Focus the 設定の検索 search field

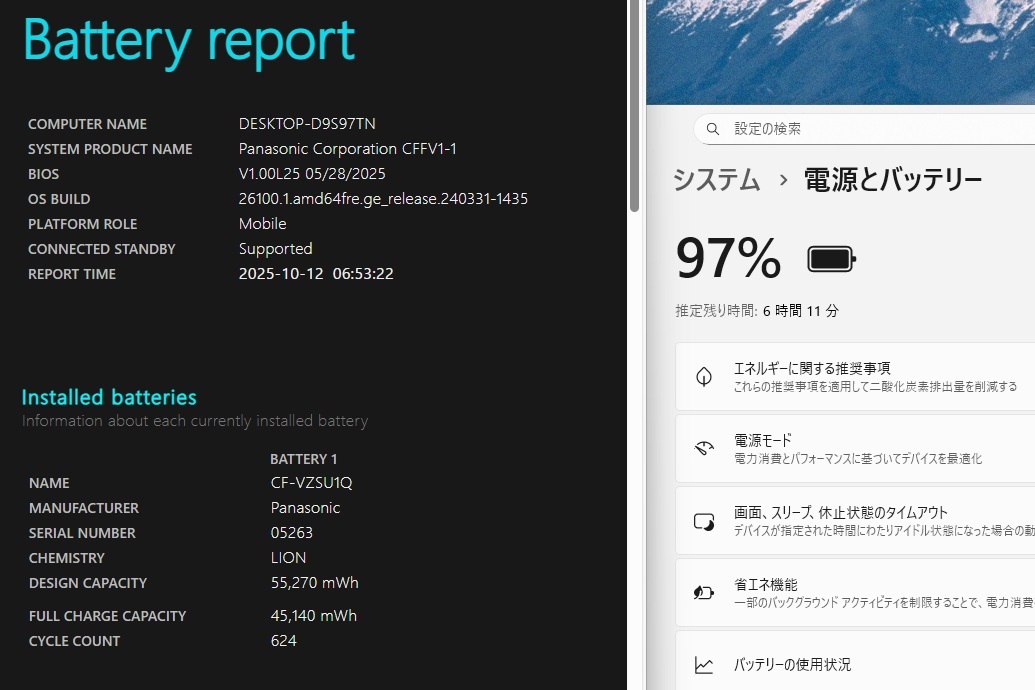click(x=865, y=129)
